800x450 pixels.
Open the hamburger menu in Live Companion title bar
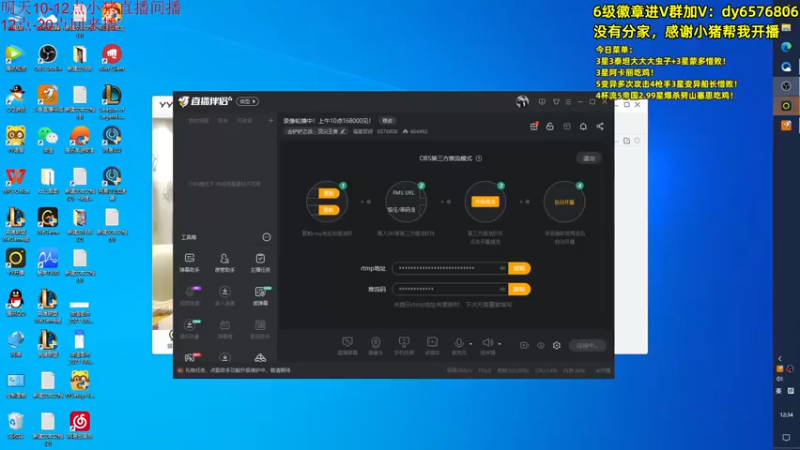coord(568,102)
